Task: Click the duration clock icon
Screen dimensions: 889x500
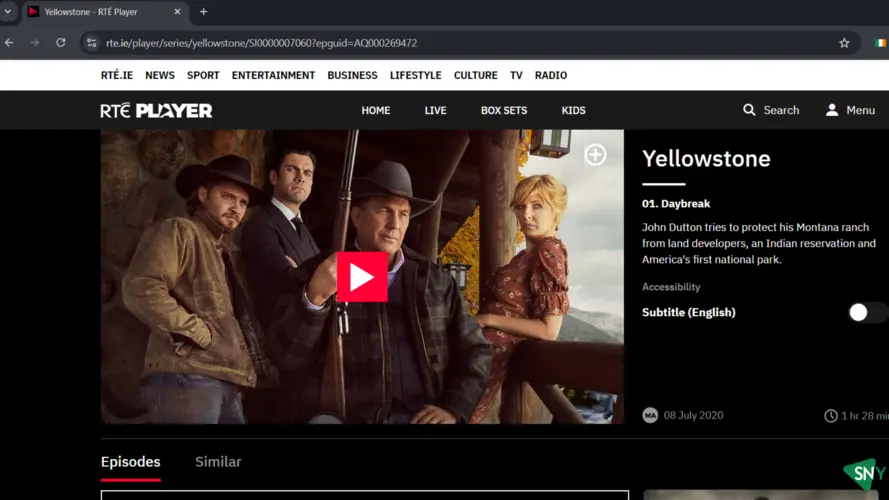Action: [x=831, y=416]
